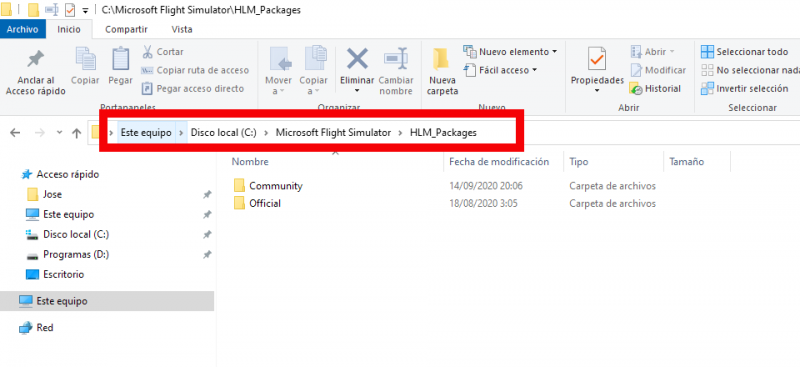The image size is (800, 367).
Task: Open recent locations dropdown chevron
Action: [59, 133]
